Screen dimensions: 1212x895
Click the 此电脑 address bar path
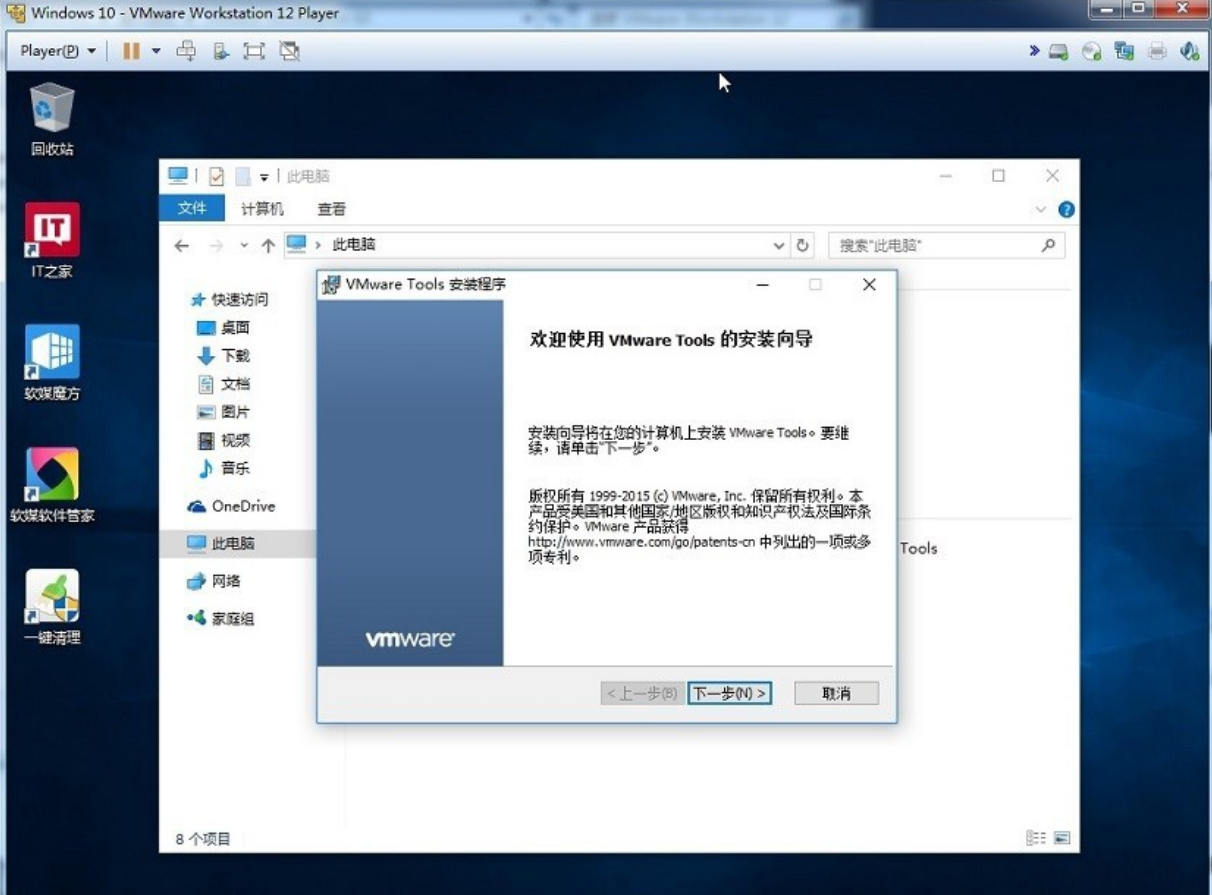354,244
